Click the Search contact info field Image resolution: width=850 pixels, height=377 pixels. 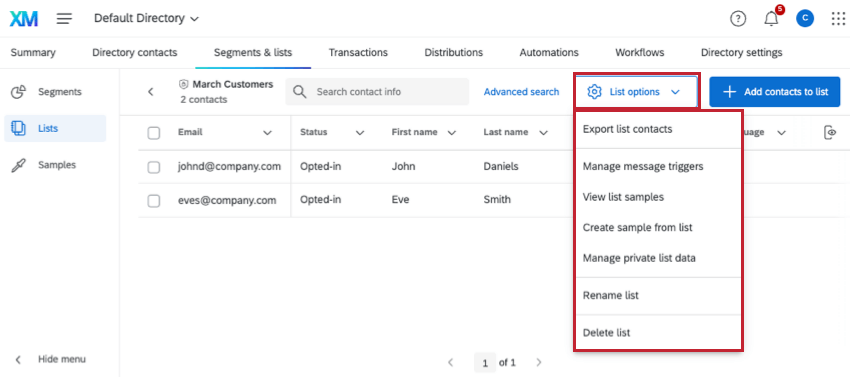click(377, 92)
